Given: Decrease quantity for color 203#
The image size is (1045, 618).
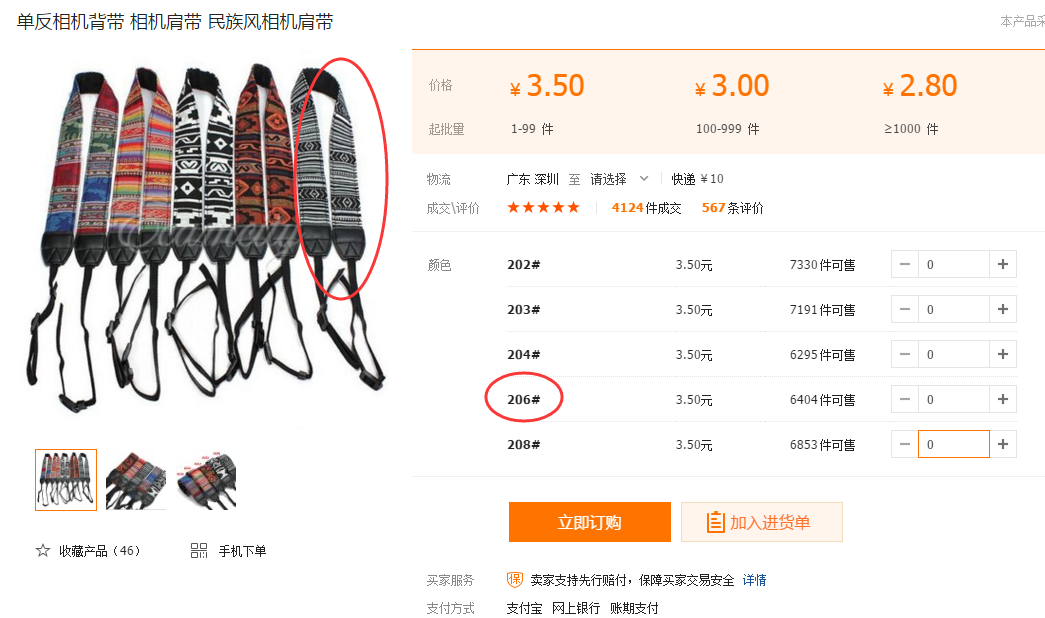Looking at the screenshot, I should point(904,309).
